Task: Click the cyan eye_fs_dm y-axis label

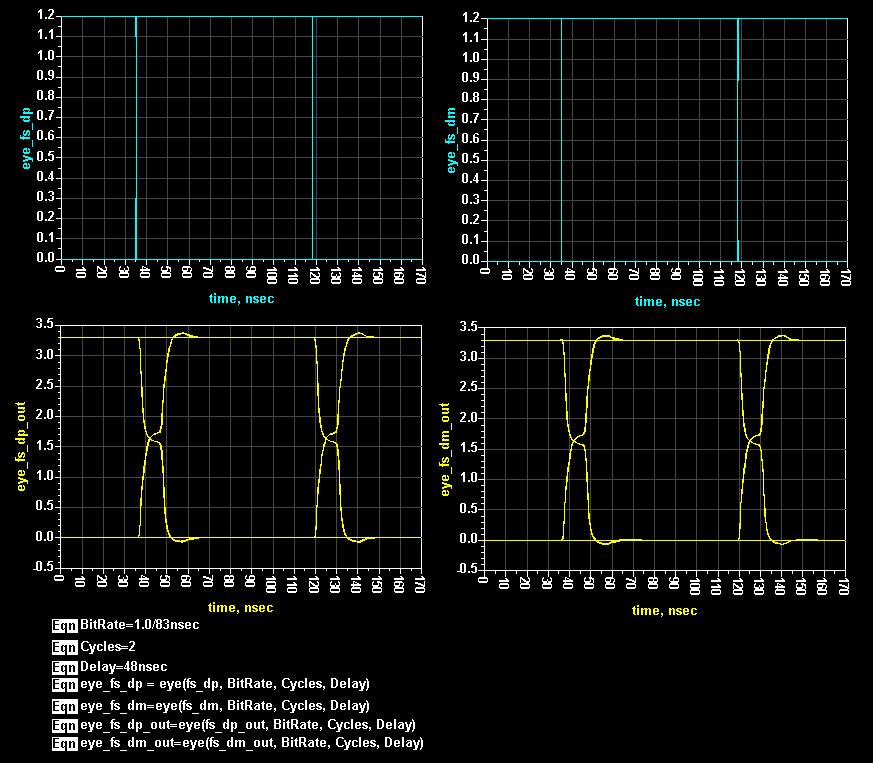Action: (451, 139)
